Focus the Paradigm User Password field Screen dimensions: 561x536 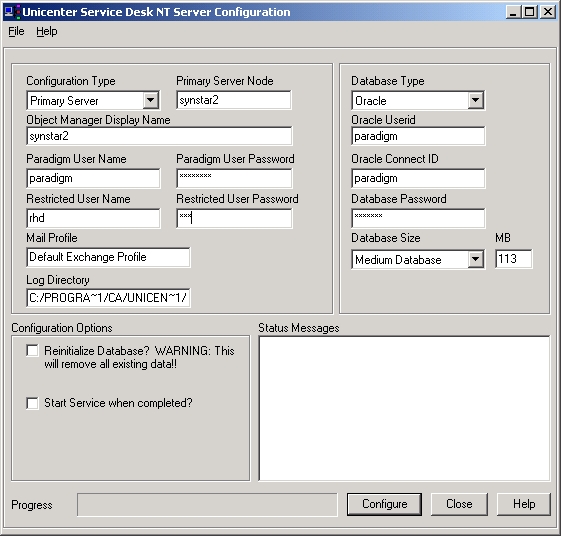pyautogui.click(x=234, y=178)
